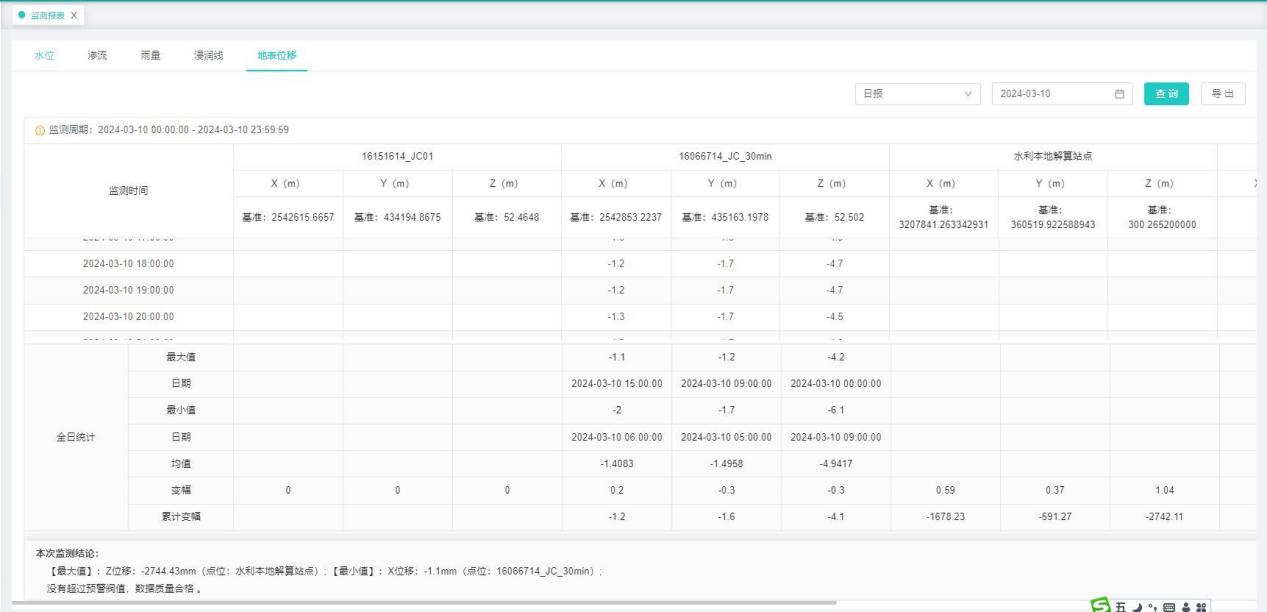1267x612 pixels.
Task: Close the 监测报表 page tab
Action: (75, 16)
